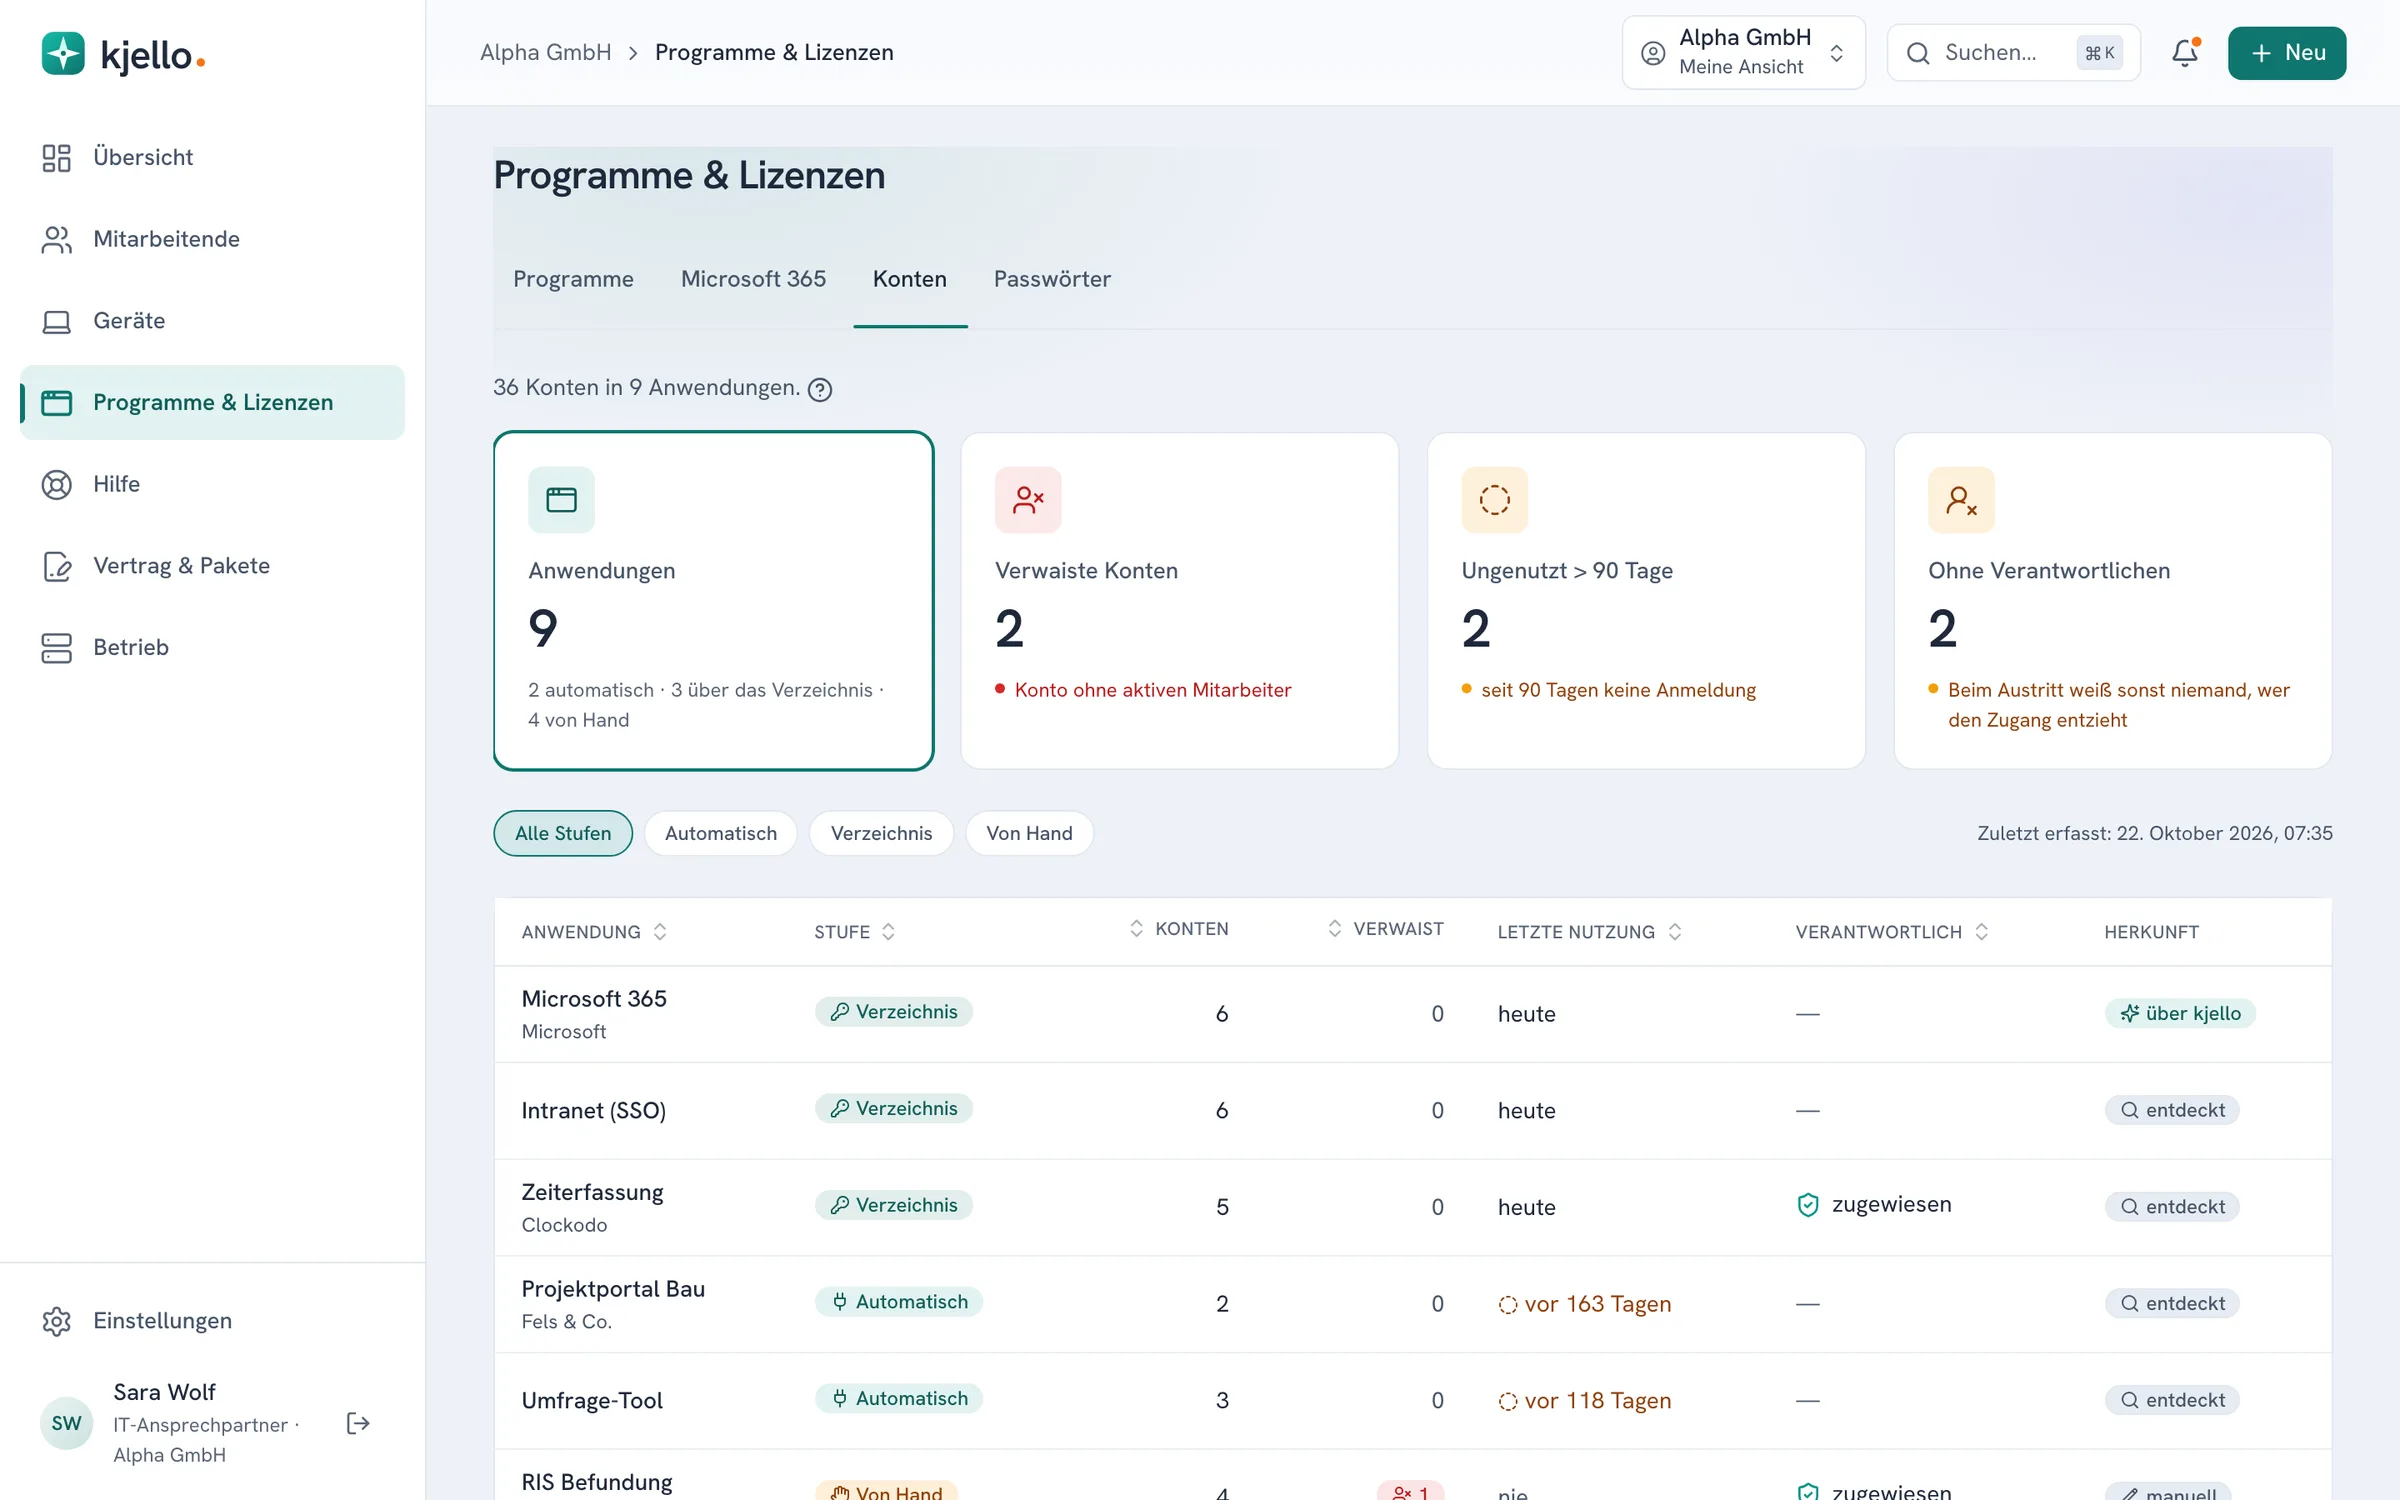Switch to the Programme tab

click(573, 279)
